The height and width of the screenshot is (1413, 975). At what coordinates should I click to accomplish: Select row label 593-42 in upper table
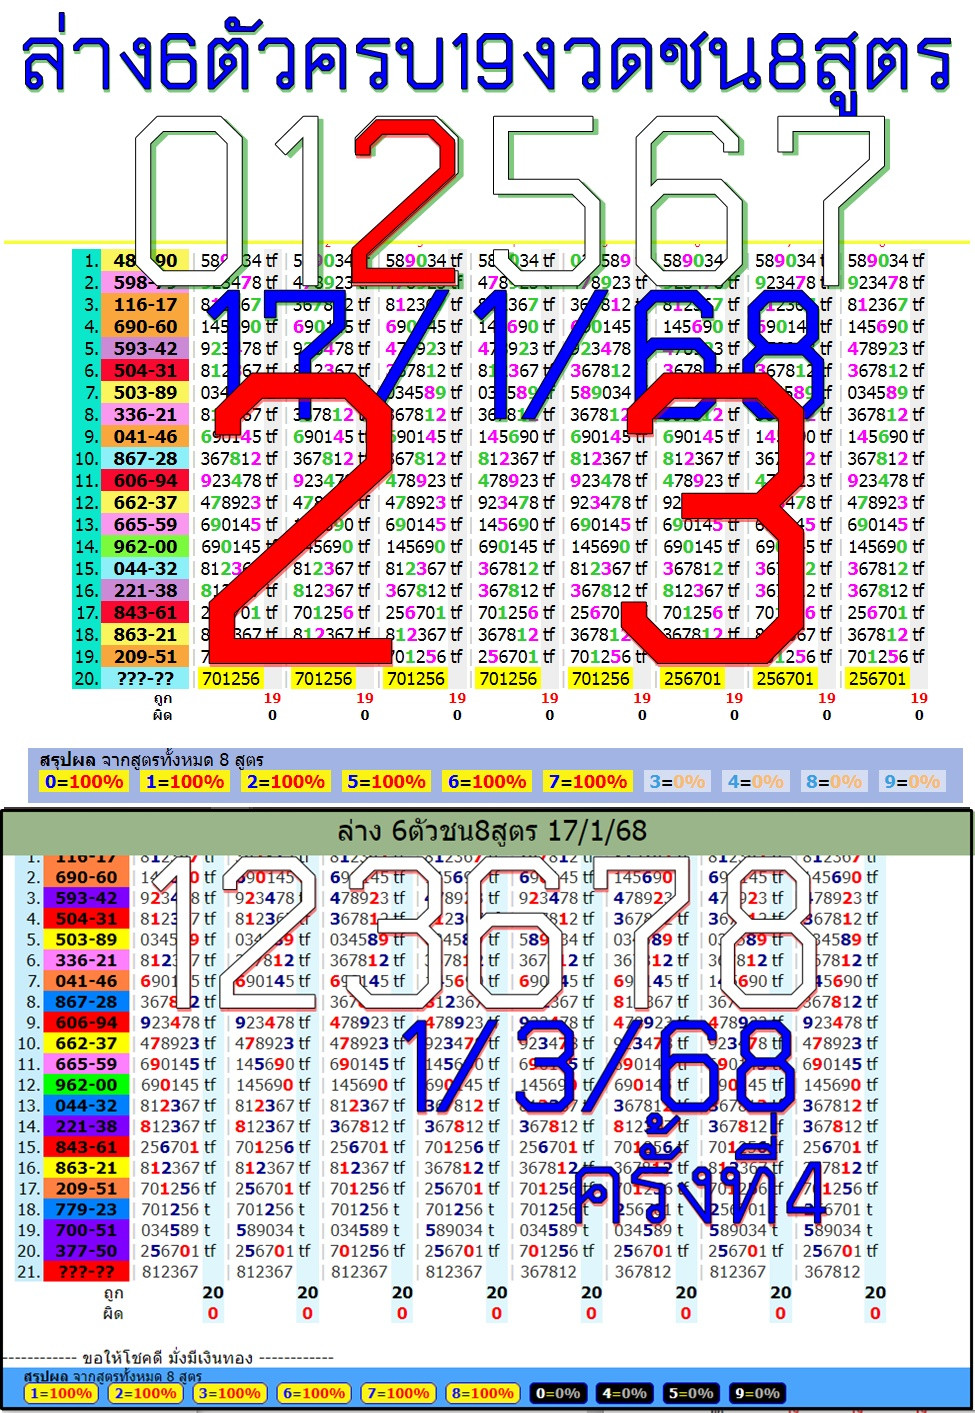click(x=145, y=348)
